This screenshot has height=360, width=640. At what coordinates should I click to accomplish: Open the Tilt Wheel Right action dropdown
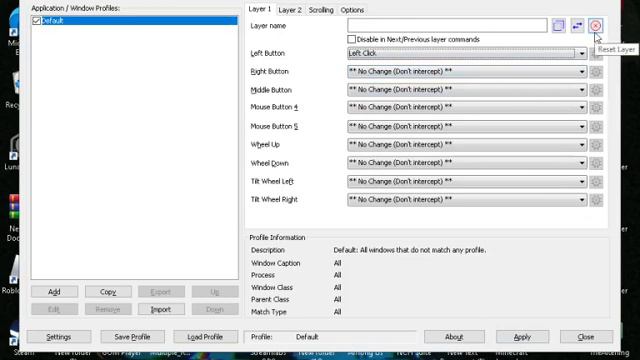467,200
